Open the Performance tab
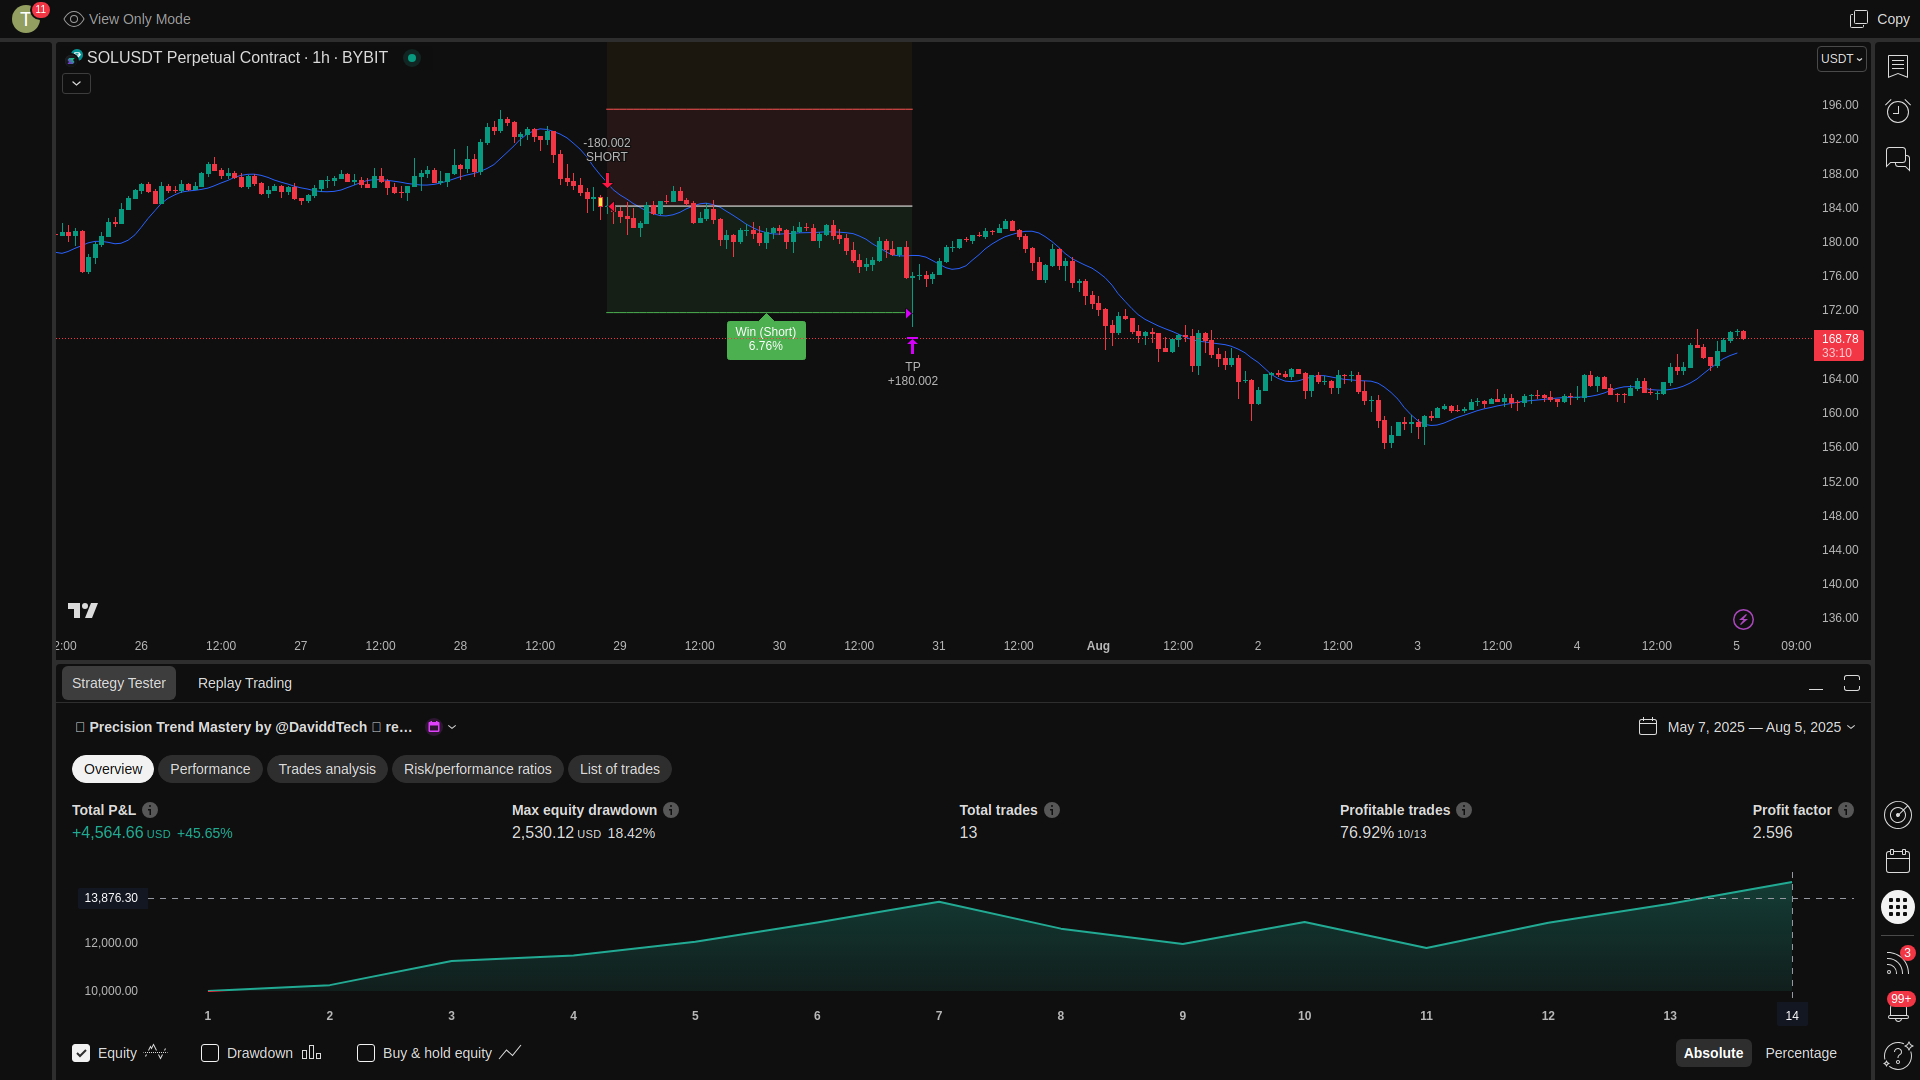 [210, 769]
